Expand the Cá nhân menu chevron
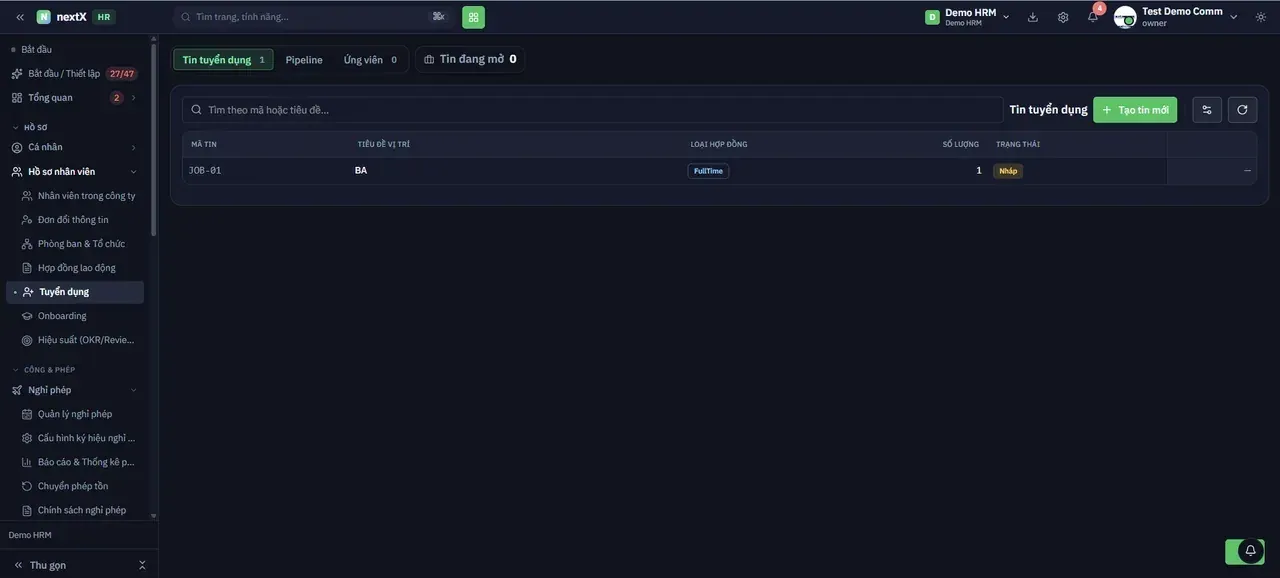 coord(134,148)
